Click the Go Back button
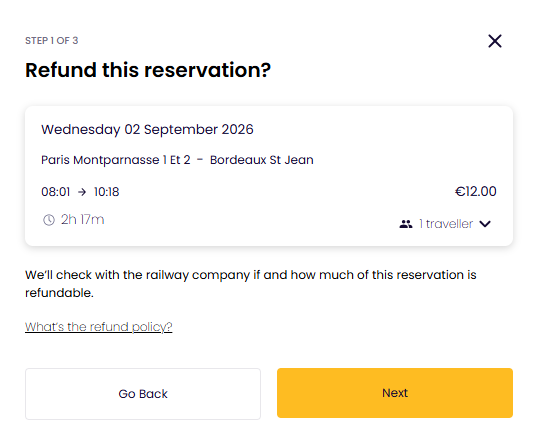This screenshot has width=541, height=445. tap(143, 394)
